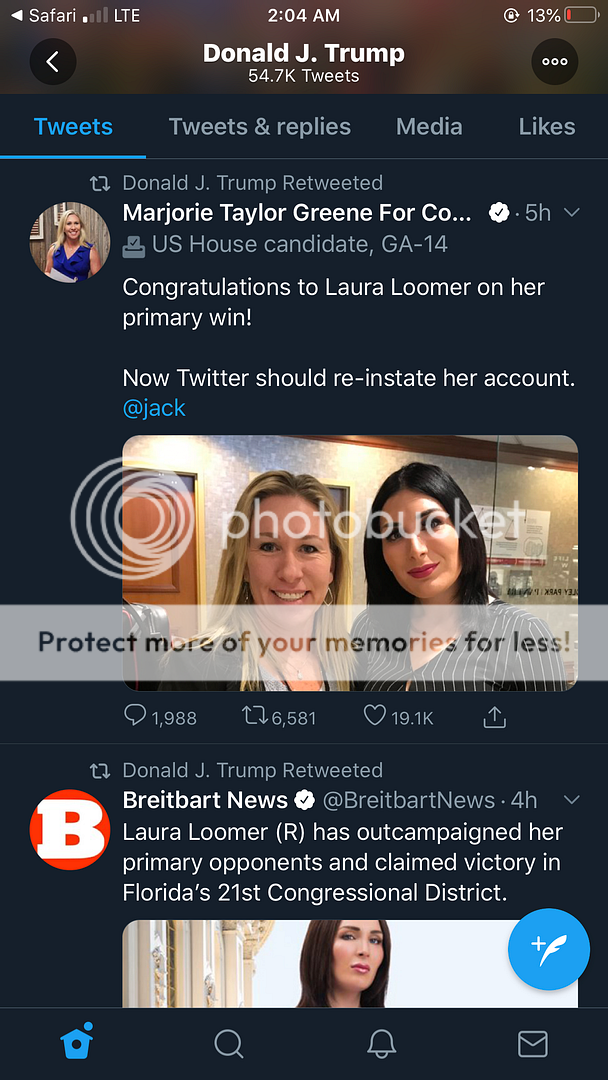Screen dimensions: 608x1080
Task: Switch to the Media tab
Action: [429, 127]
